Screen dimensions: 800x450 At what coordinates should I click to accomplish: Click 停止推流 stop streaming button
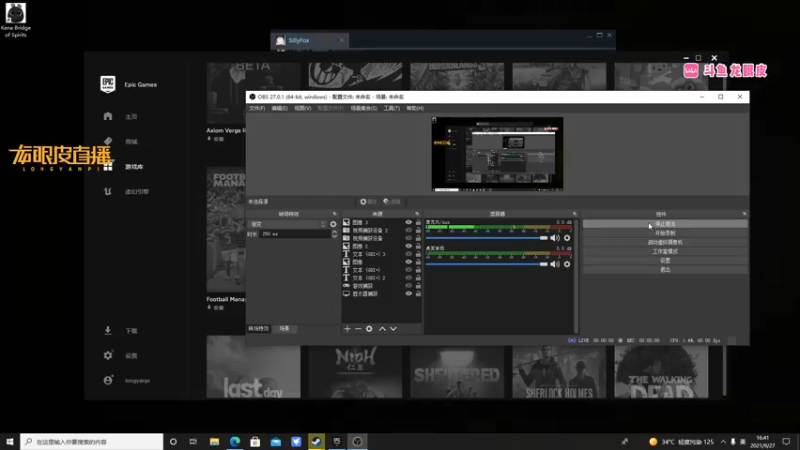pos(665,224)
